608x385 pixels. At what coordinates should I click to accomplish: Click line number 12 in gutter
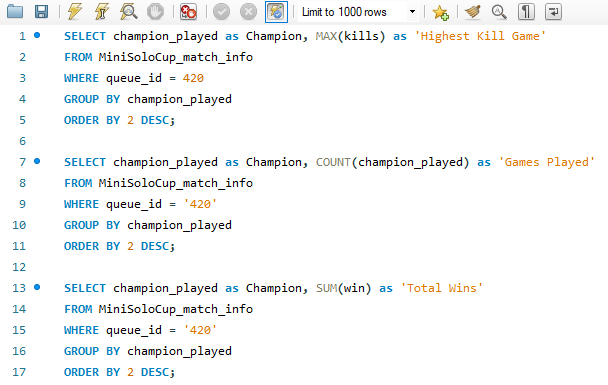pyautogui.click(x=19, y=267)
